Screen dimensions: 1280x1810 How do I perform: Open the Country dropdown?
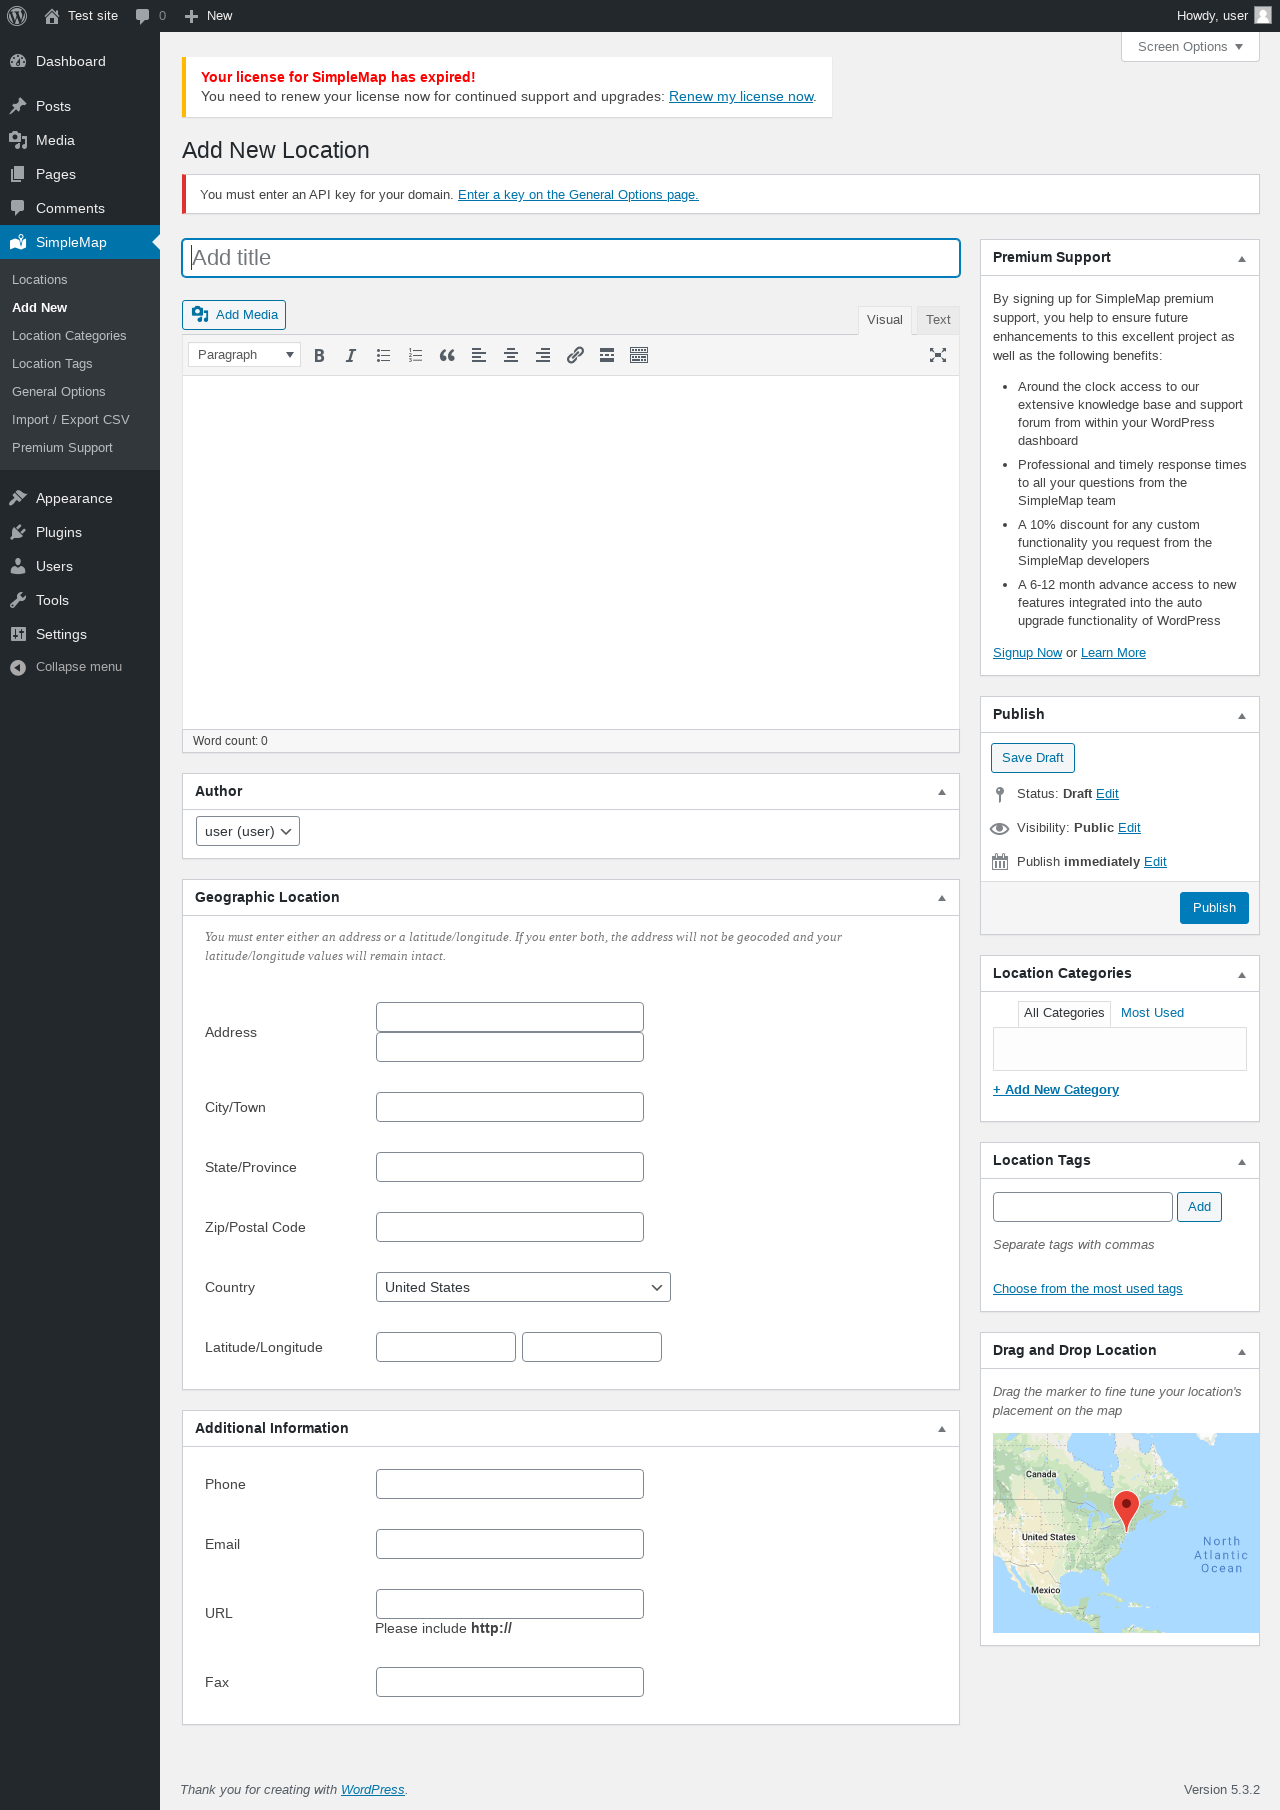click(523, 1287)
